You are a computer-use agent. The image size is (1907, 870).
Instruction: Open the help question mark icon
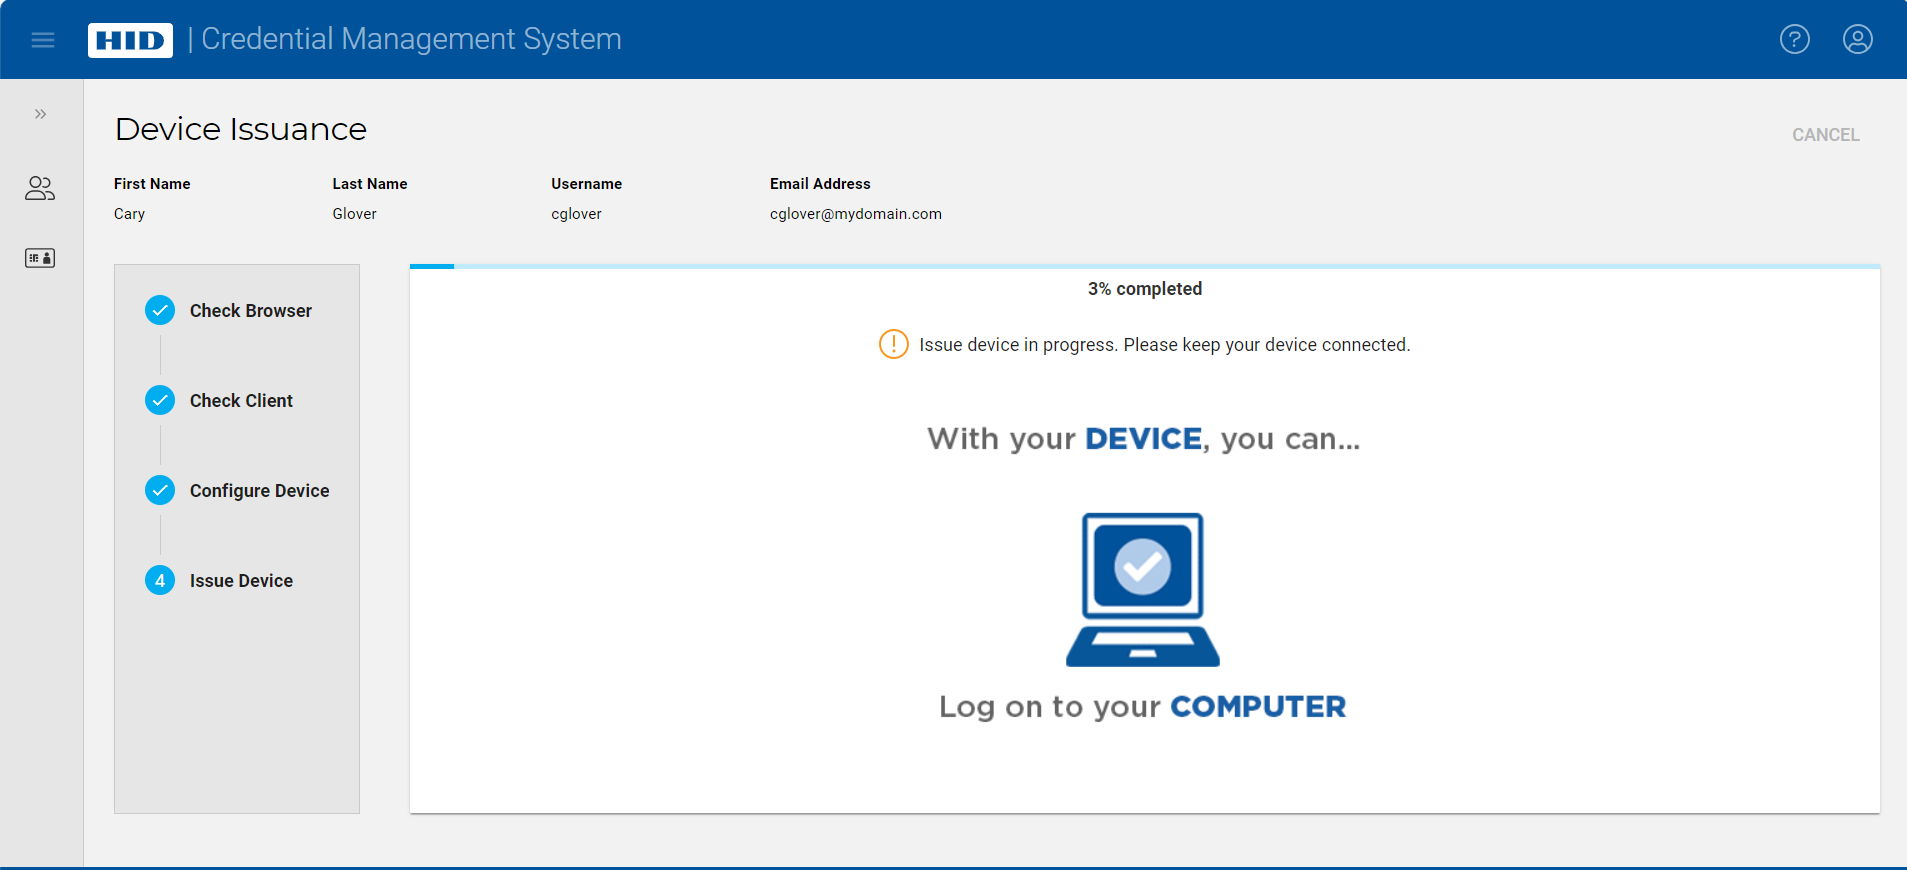tap(1794, 40)
